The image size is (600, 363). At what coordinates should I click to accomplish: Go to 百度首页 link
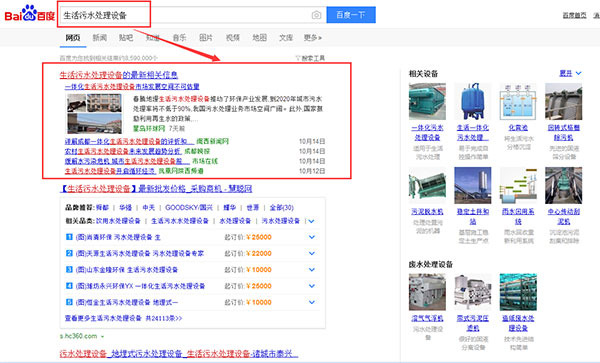click(x=574, y=15)
